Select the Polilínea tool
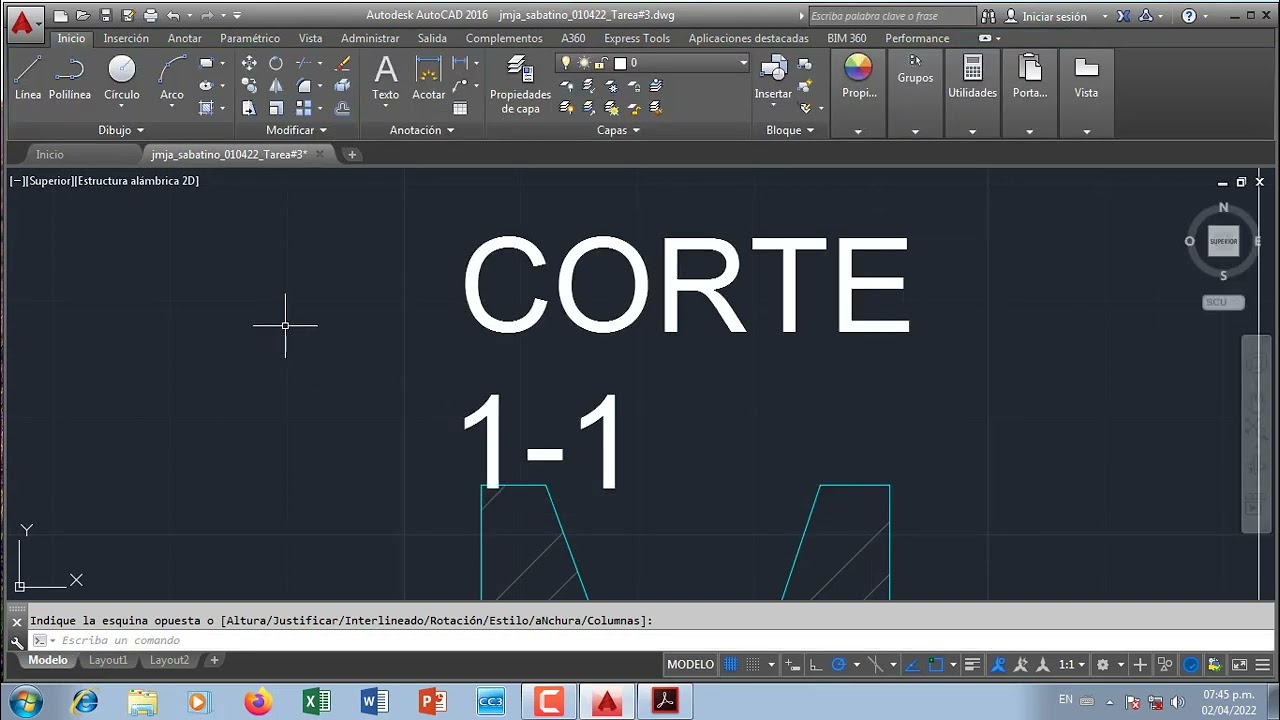 69,78
